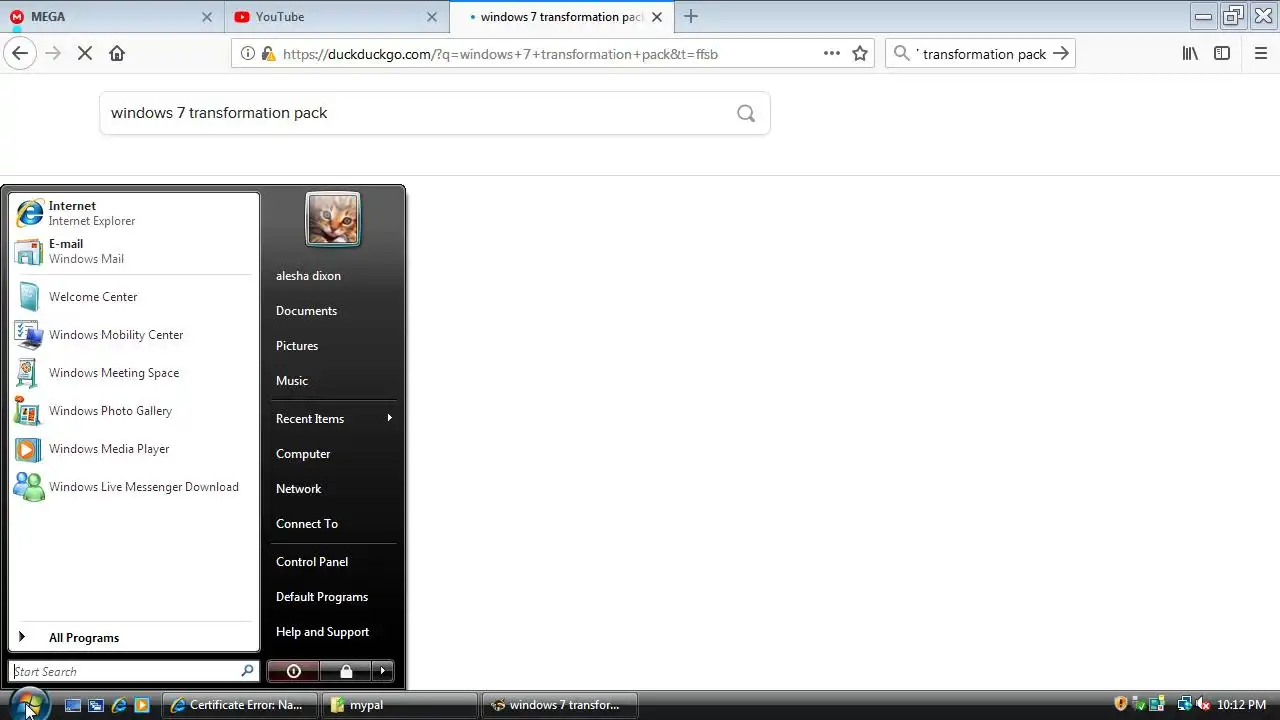Click DuckDuckGo search magnifier button

click(746, 113)
